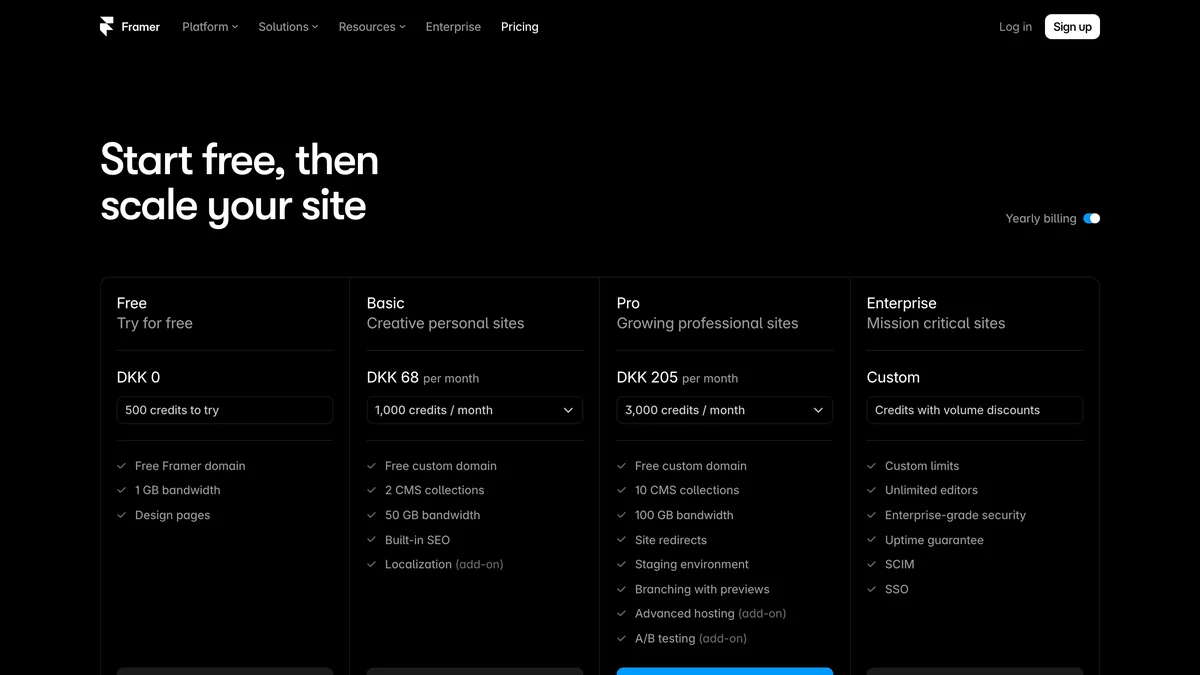Click the Pro plan title

pos(628,303)
